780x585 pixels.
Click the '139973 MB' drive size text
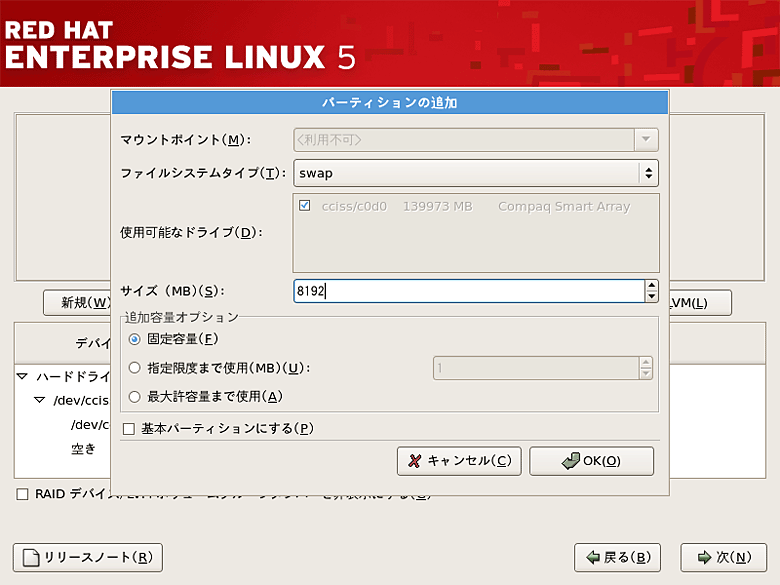coord(438,206)
